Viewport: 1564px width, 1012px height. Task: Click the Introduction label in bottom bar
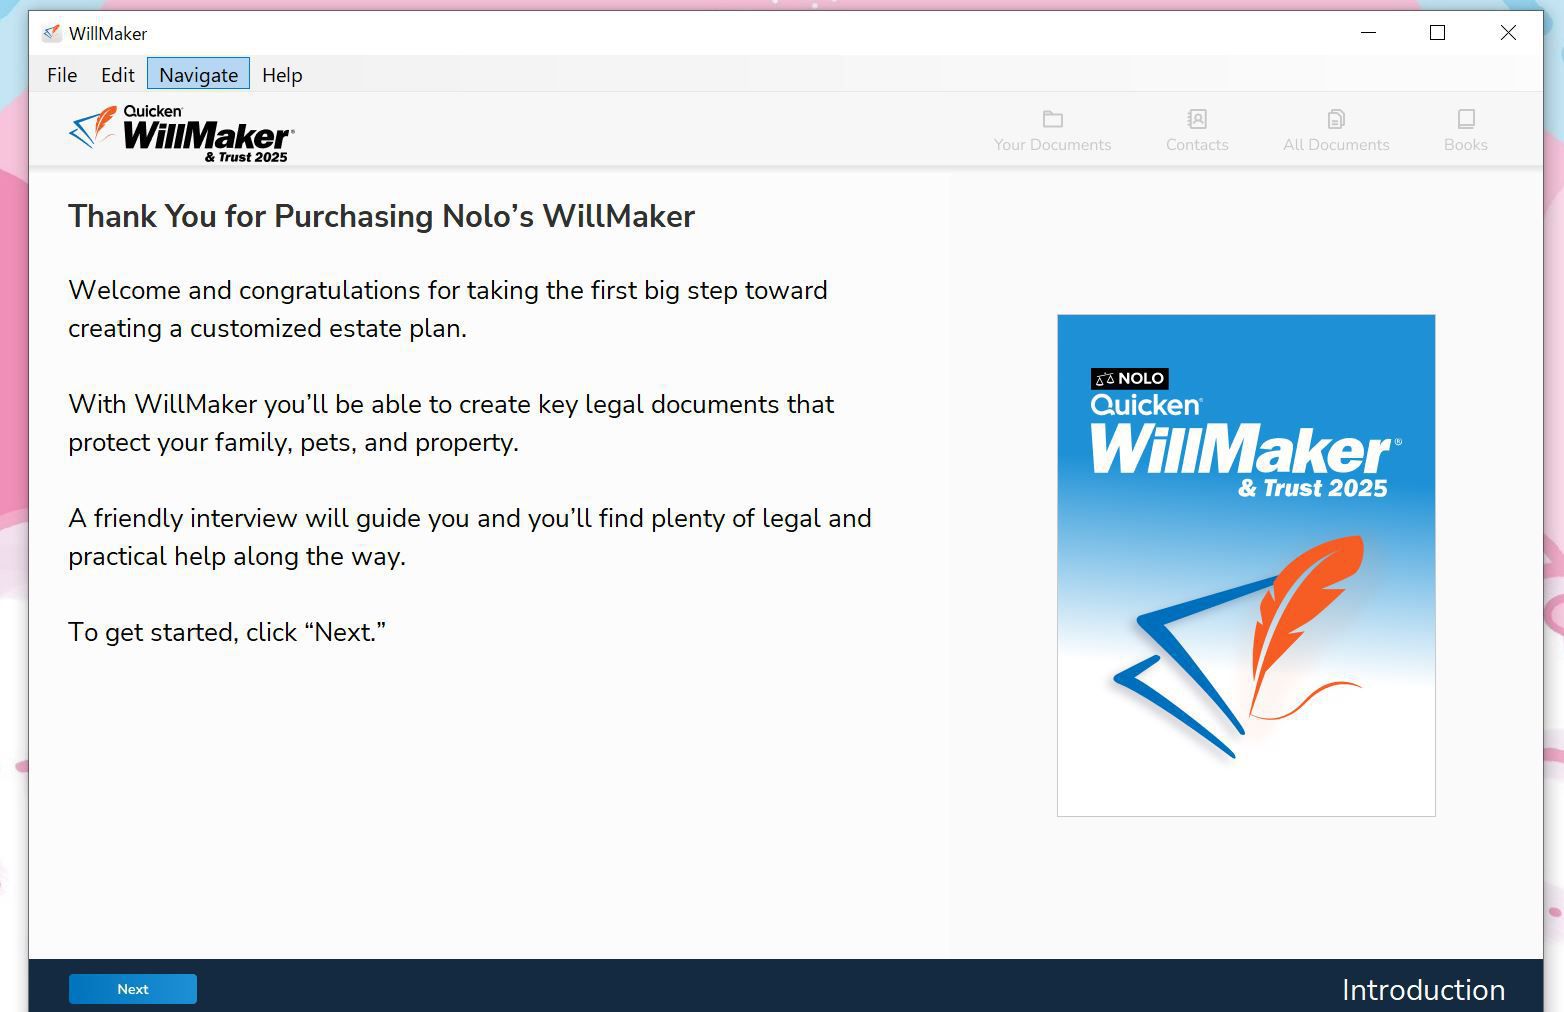tap(1422, 990)
